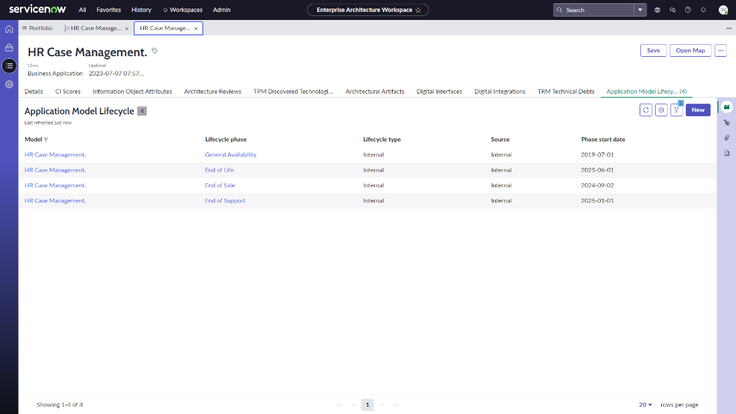Go to last page arrow
Image resolution: width=736 pixels, height=414 pixels.
tap(396, 405)
